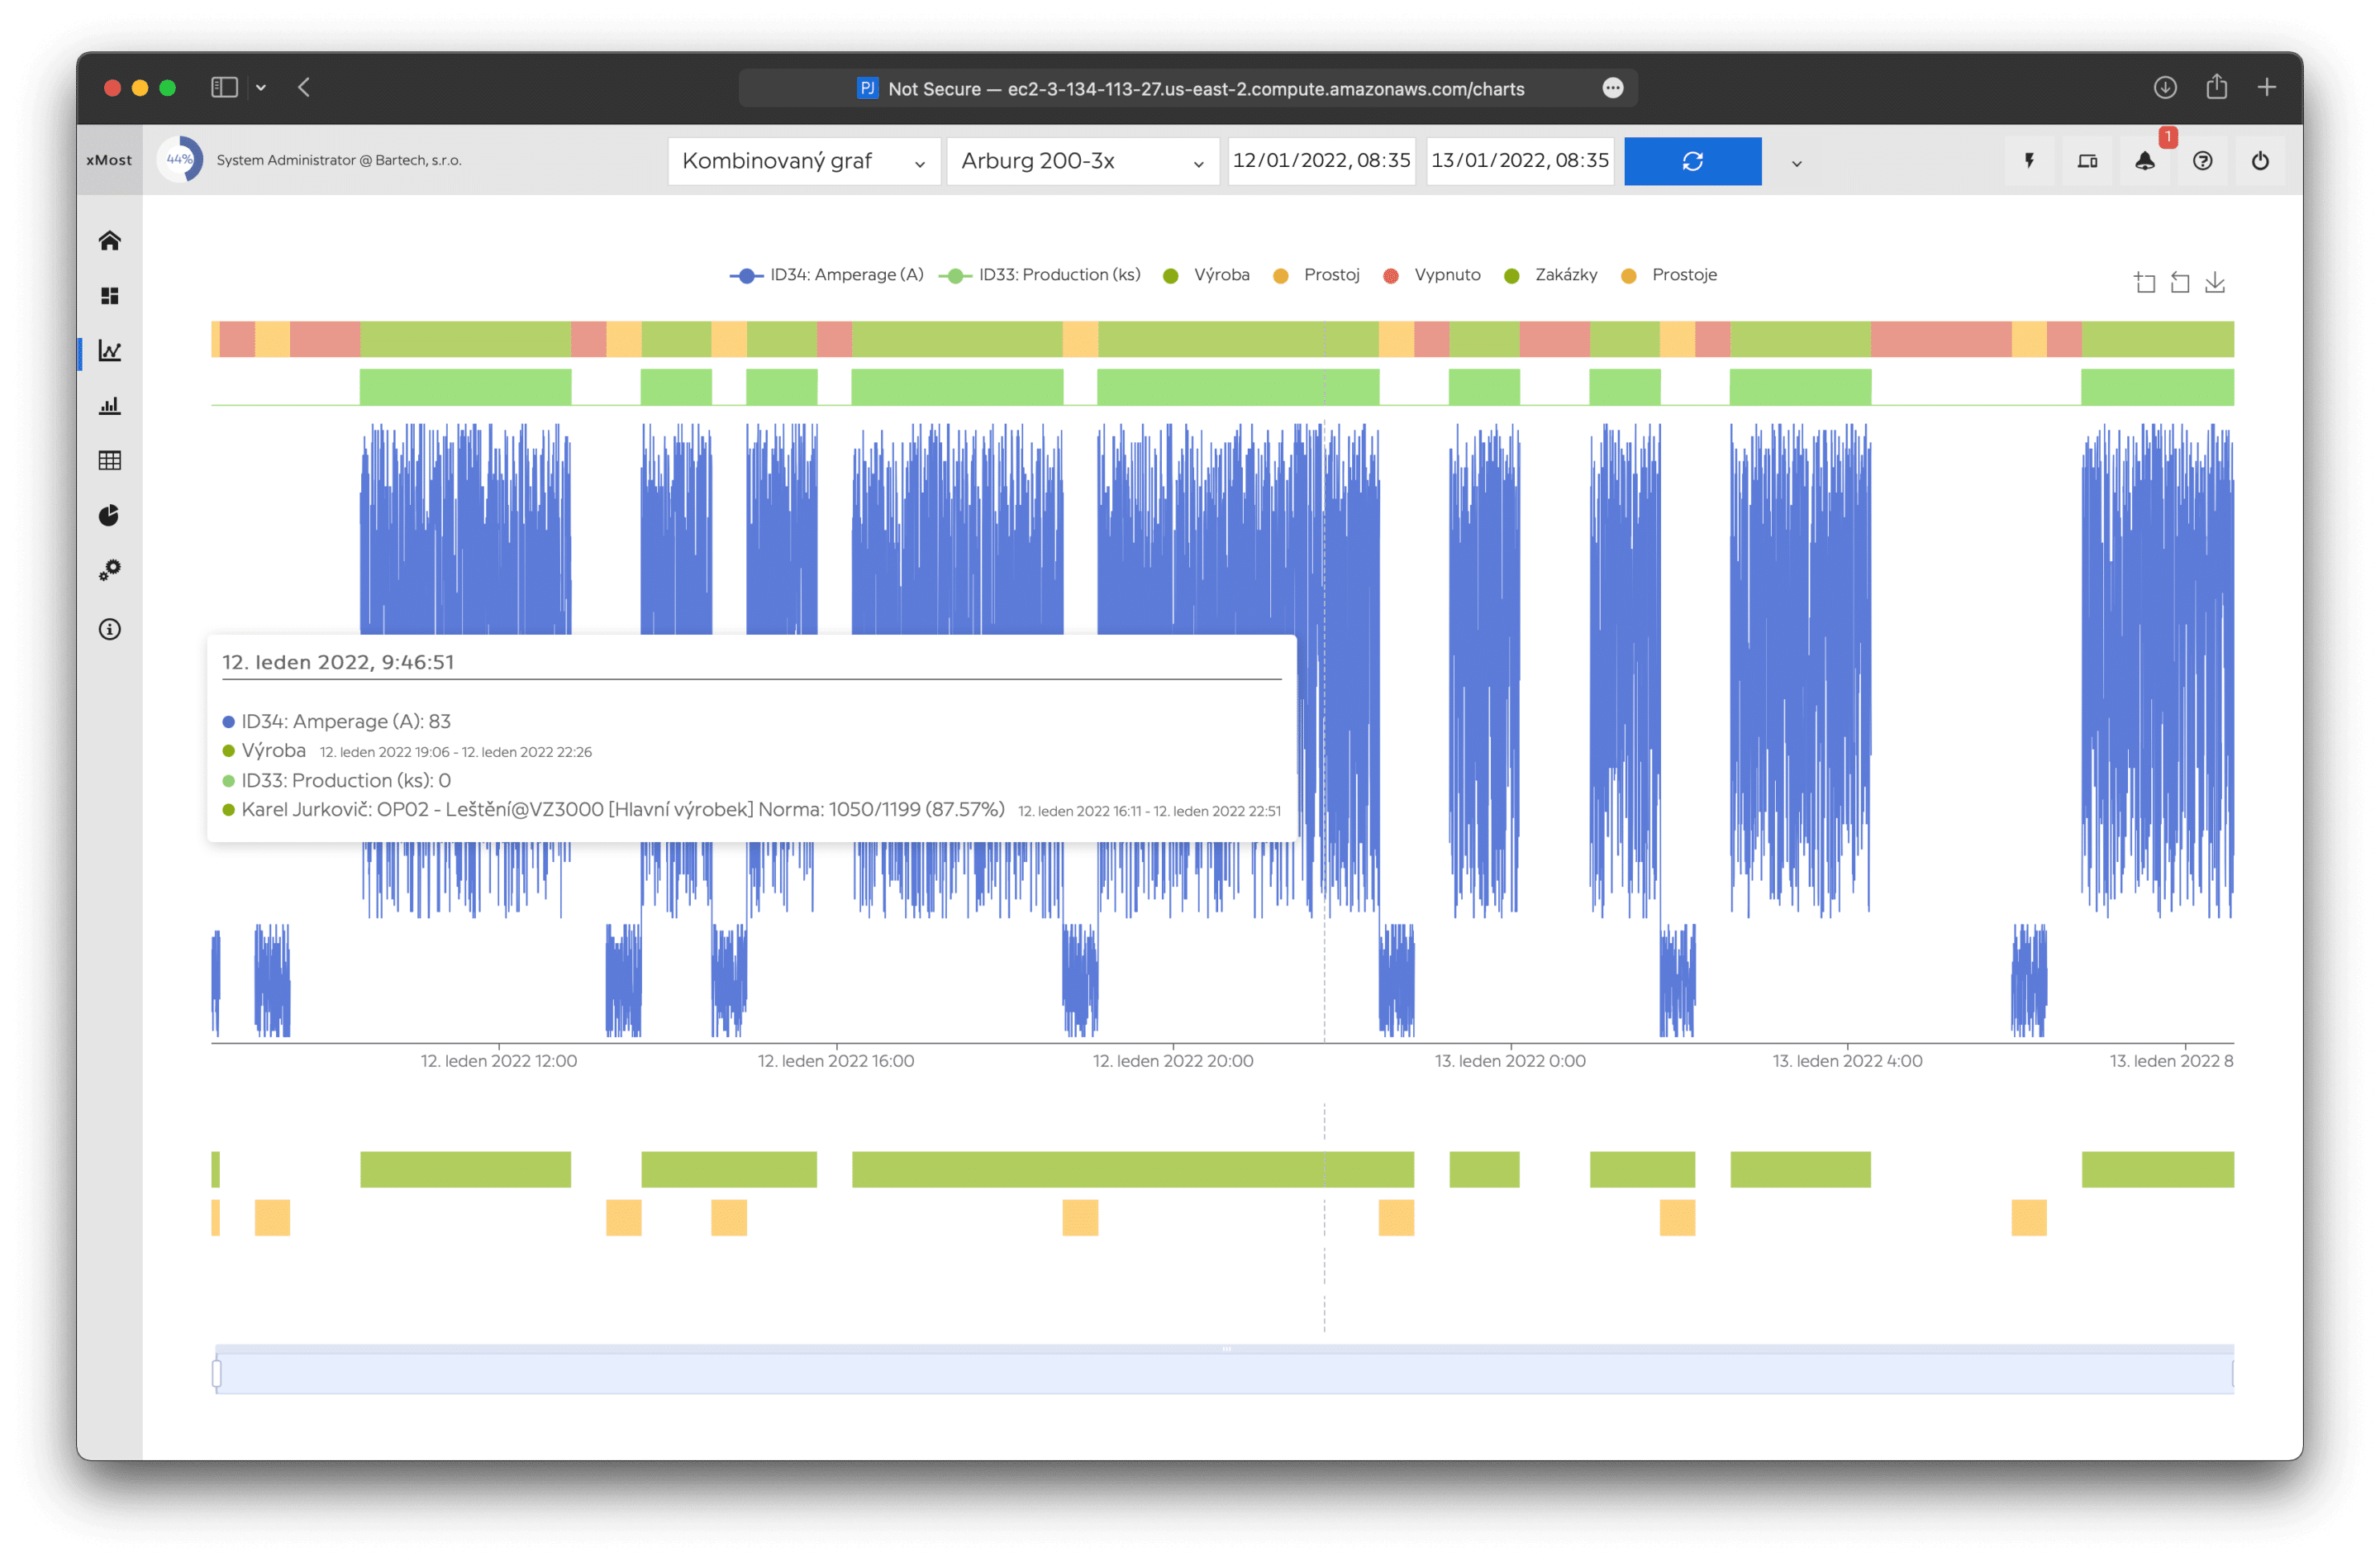Open the settings gears in sidebar
This screenshot has width=2380, height=1562.
pos(110,571)
